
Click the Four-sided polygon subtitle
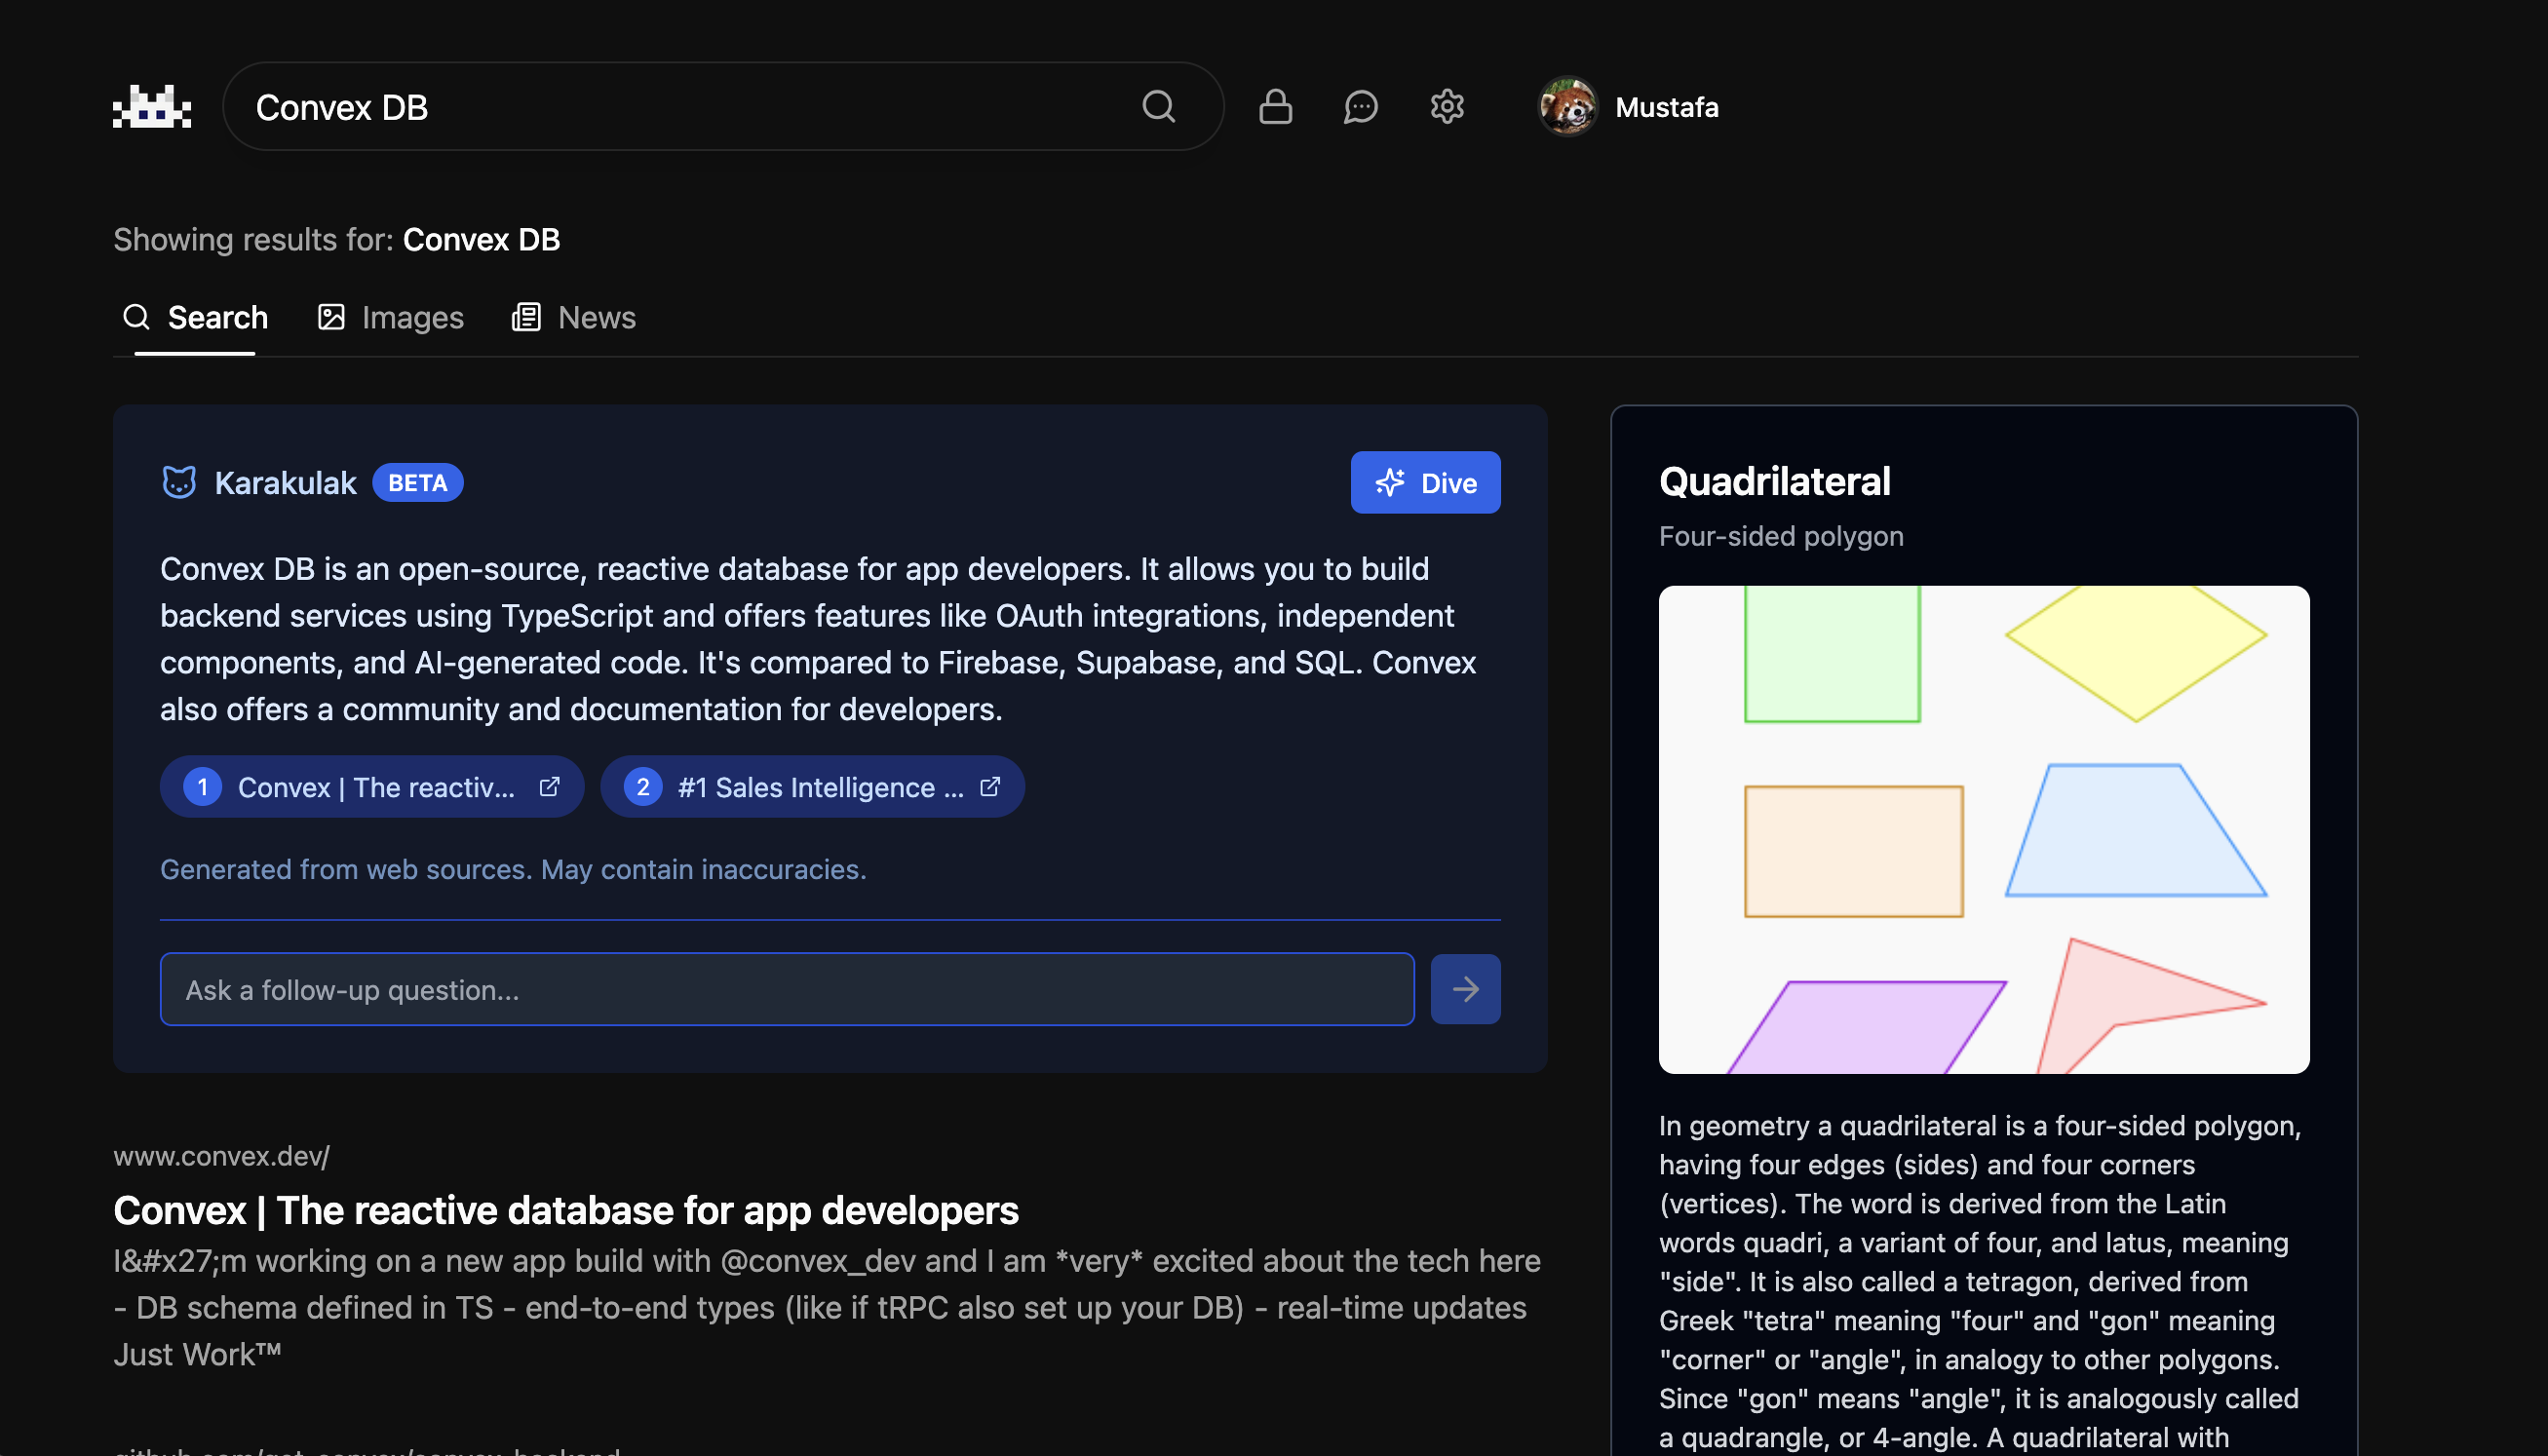click(1781, 536)
